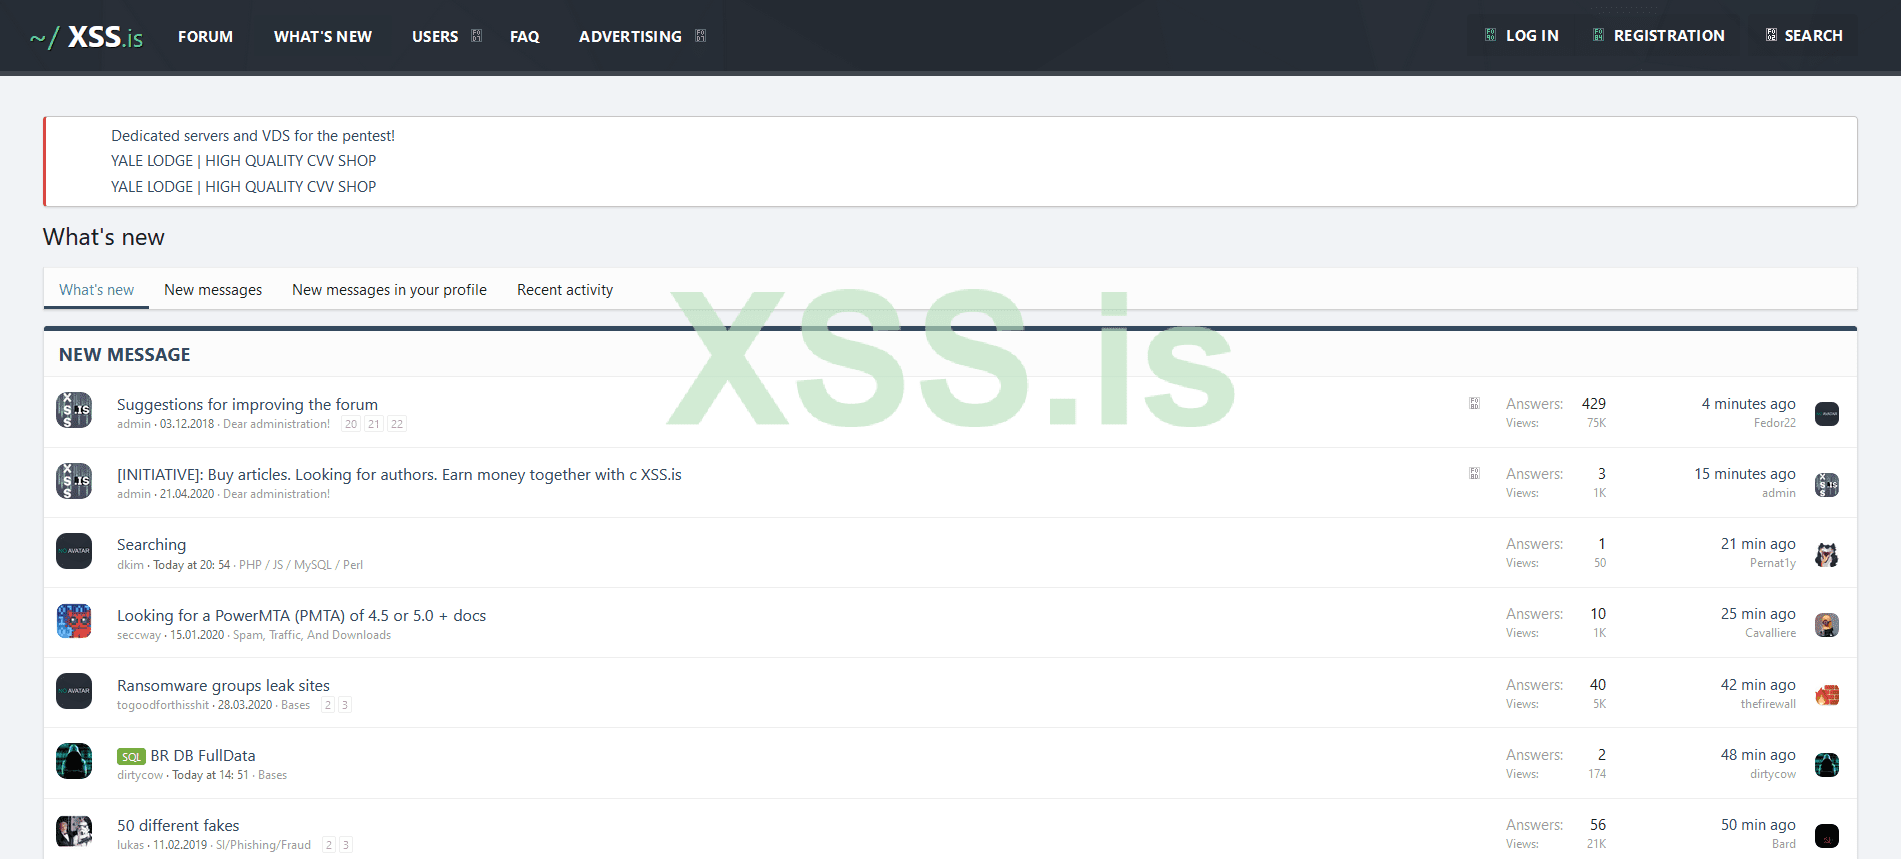Open Cavalliere's last-poster avatar
Image resolution: width=1901 pixels, height=859 pixels.
(x=1827, y=625)
